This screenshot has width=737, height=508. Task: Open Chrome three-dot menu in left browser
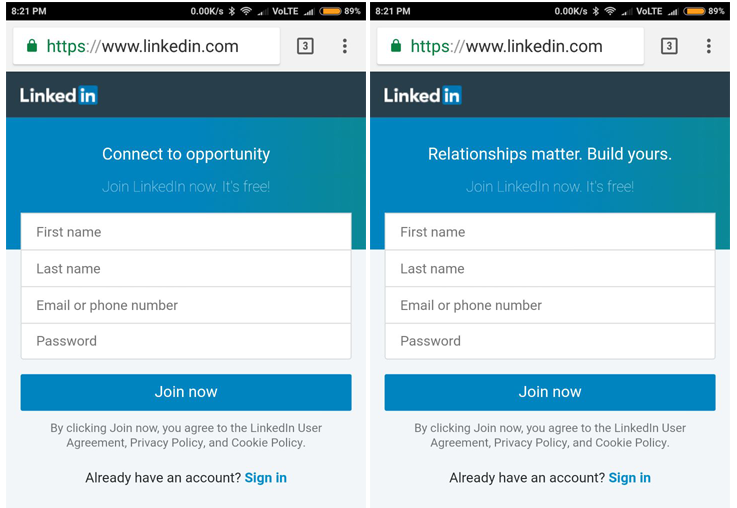coord(345,46)
